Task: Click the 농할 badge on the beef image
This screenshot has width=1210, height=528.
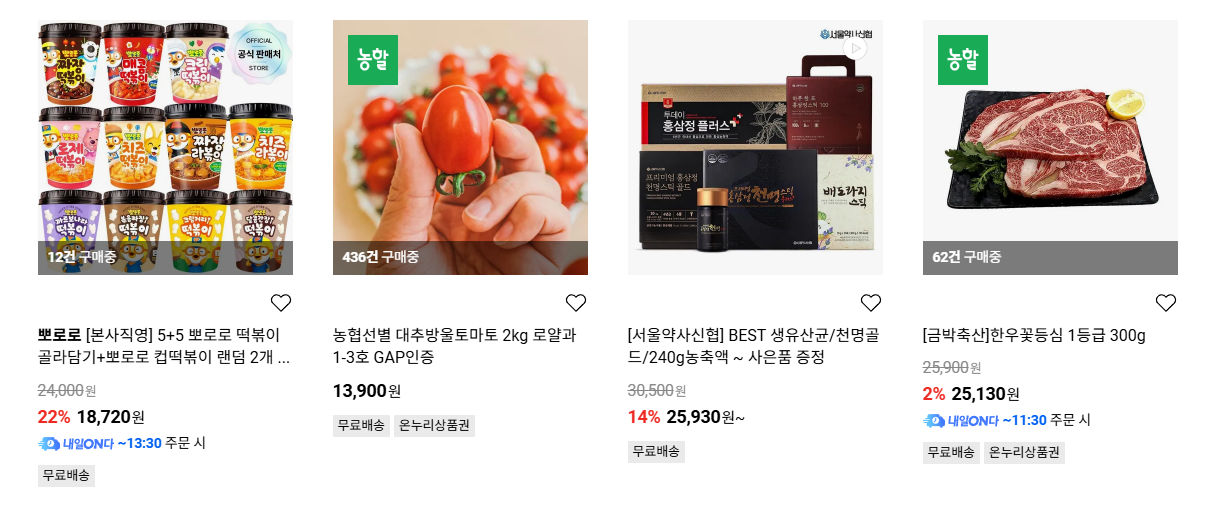Action: pos(962,60)
